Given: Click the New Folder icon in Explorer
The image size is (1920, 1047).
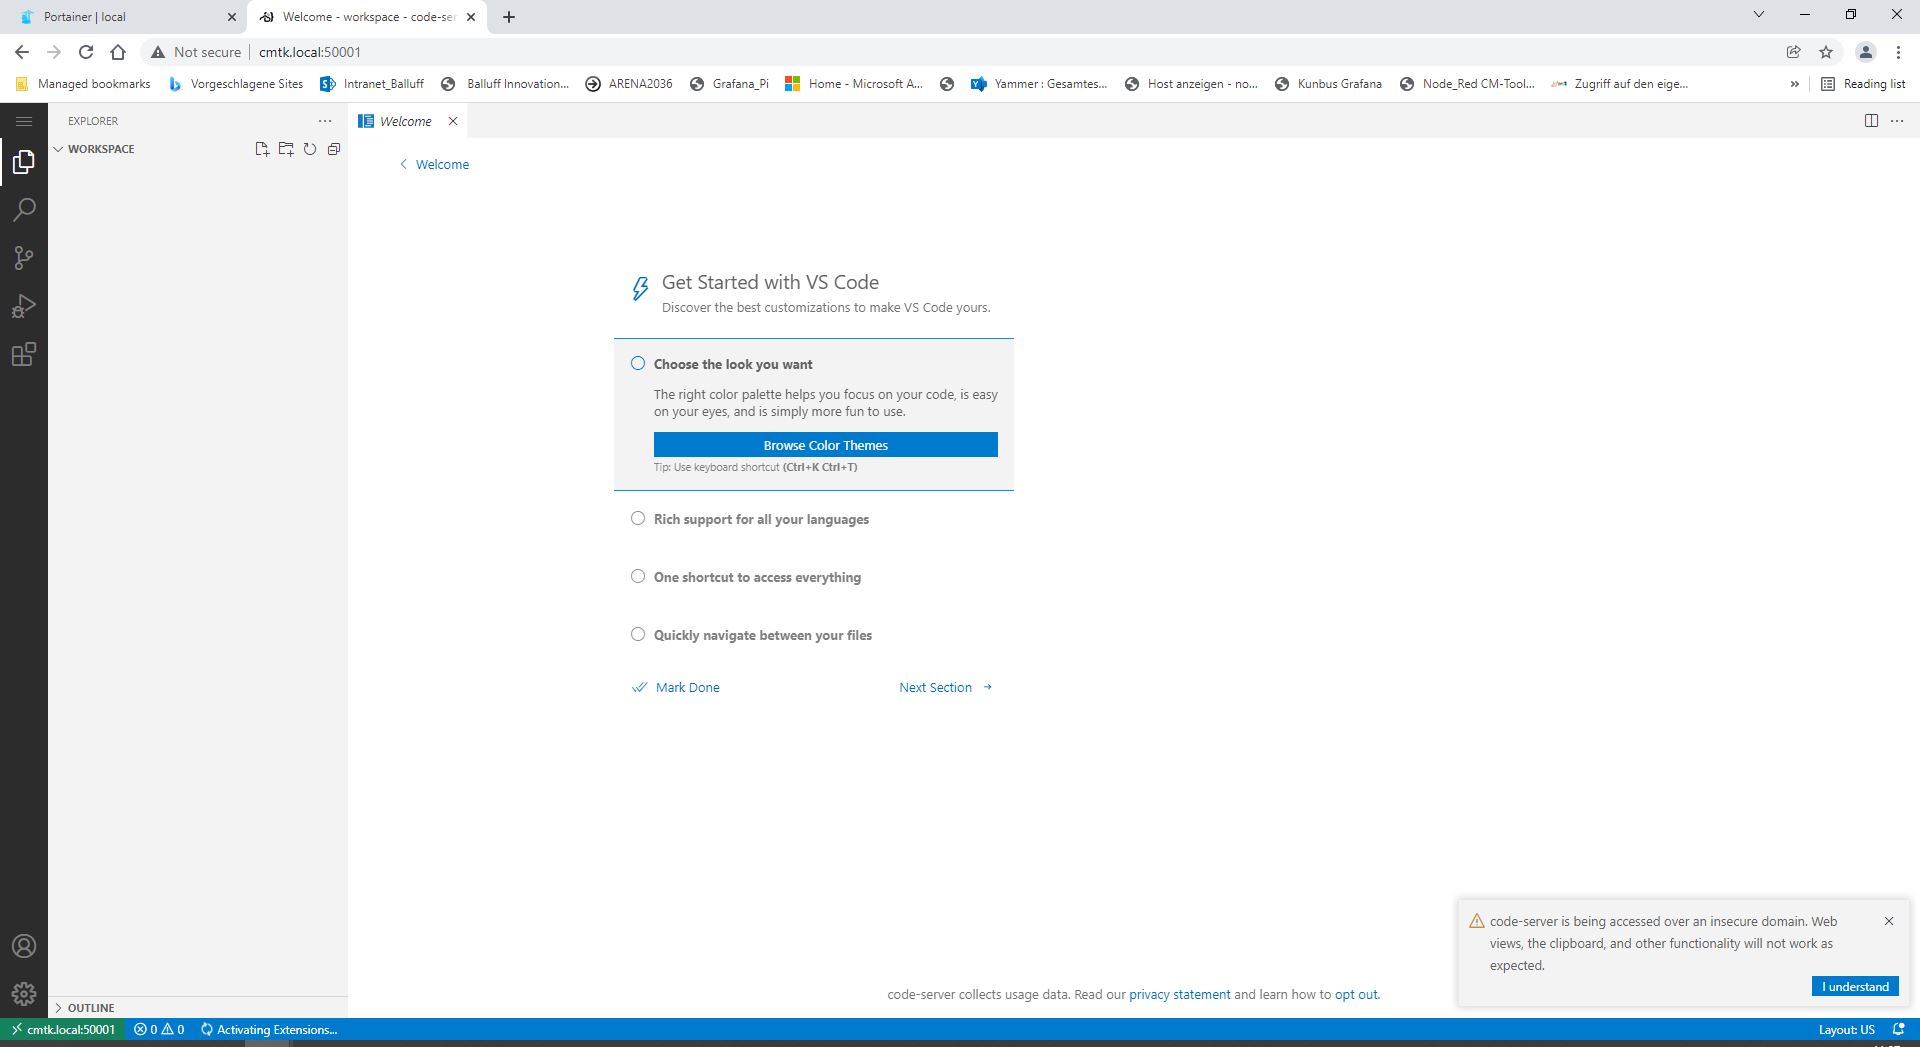Looking at the screenshot, I should pos(286,149).
